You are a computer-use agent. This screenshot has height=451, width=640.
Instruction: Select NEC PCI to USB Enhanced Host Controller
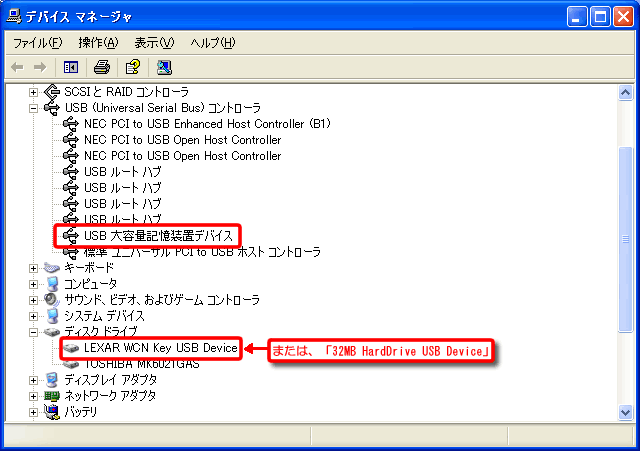[x=206, y=124]
